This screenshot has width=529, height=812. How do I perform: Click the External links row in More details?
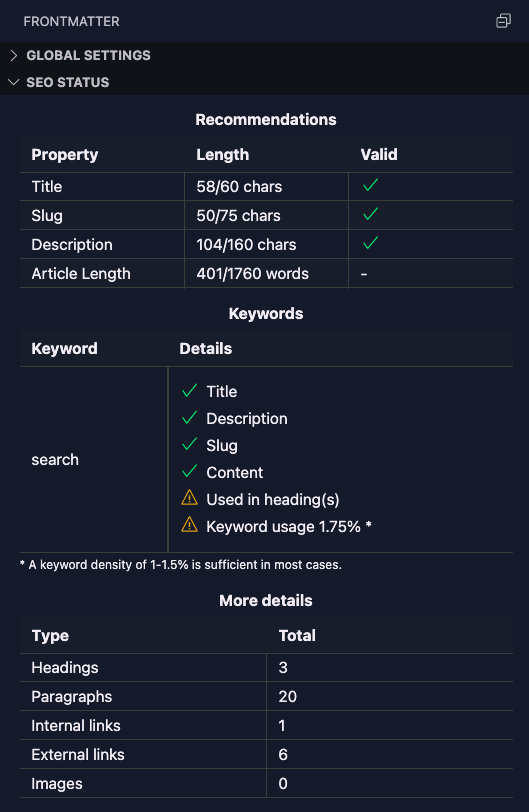click(x=266, y=755)
